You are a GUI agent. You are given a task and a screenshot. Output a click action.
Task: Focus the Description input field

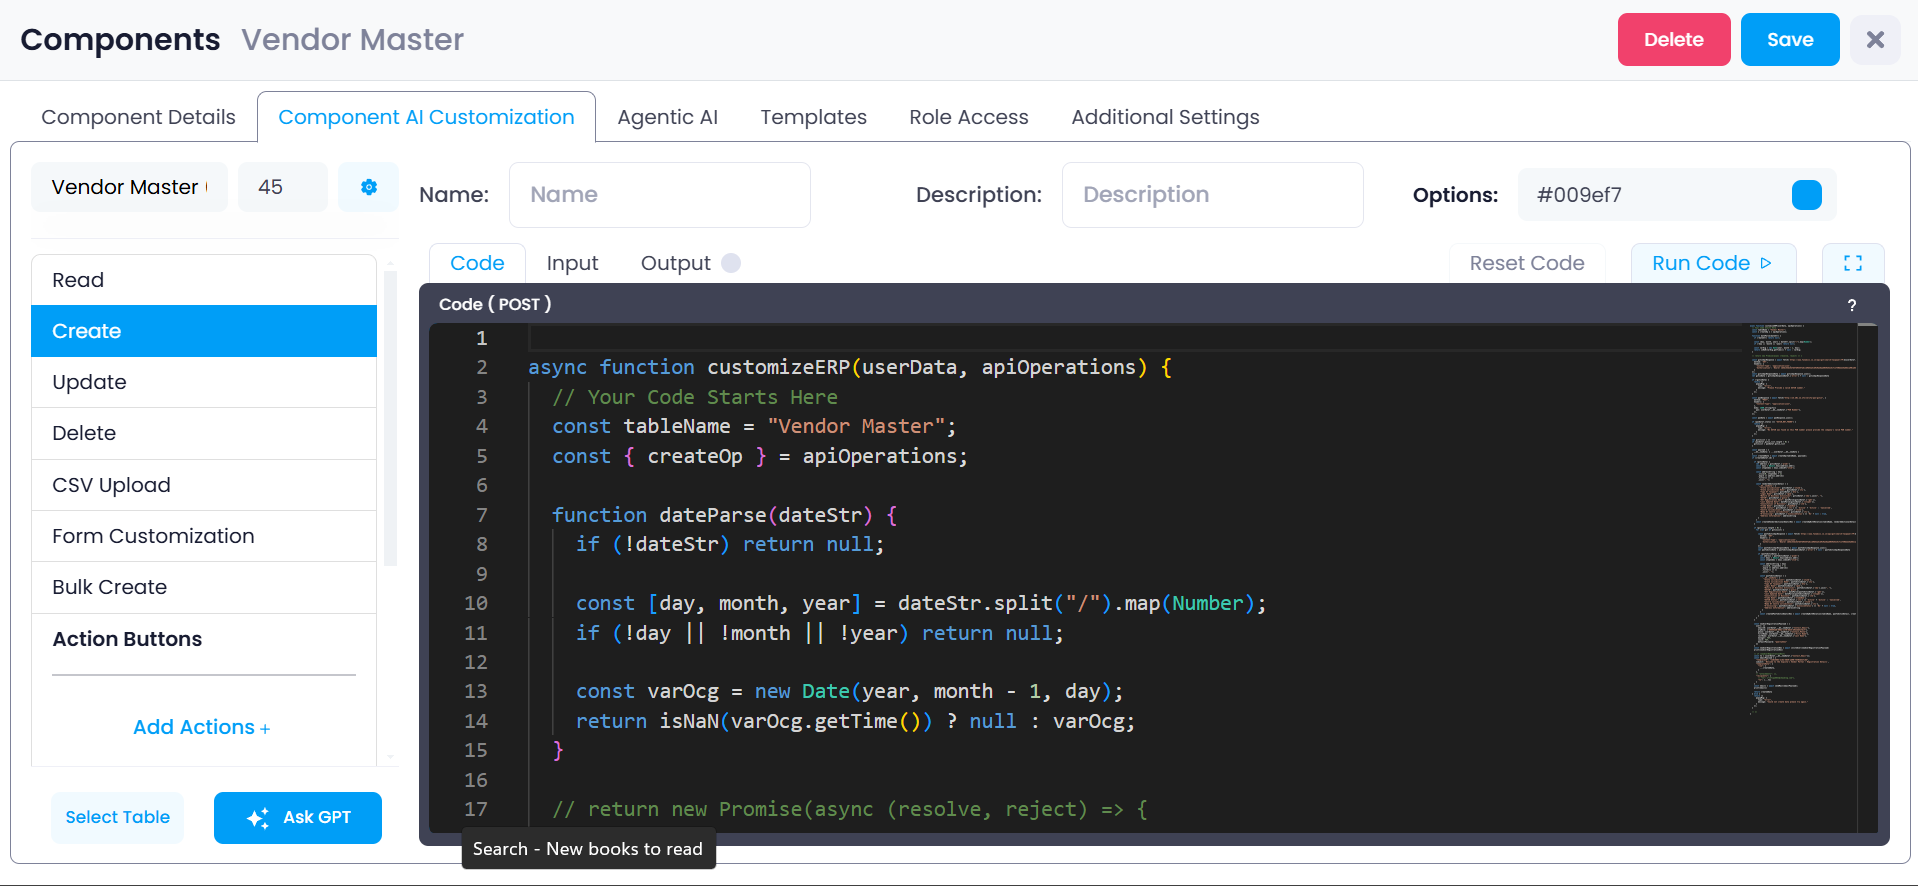[1212, 195]
